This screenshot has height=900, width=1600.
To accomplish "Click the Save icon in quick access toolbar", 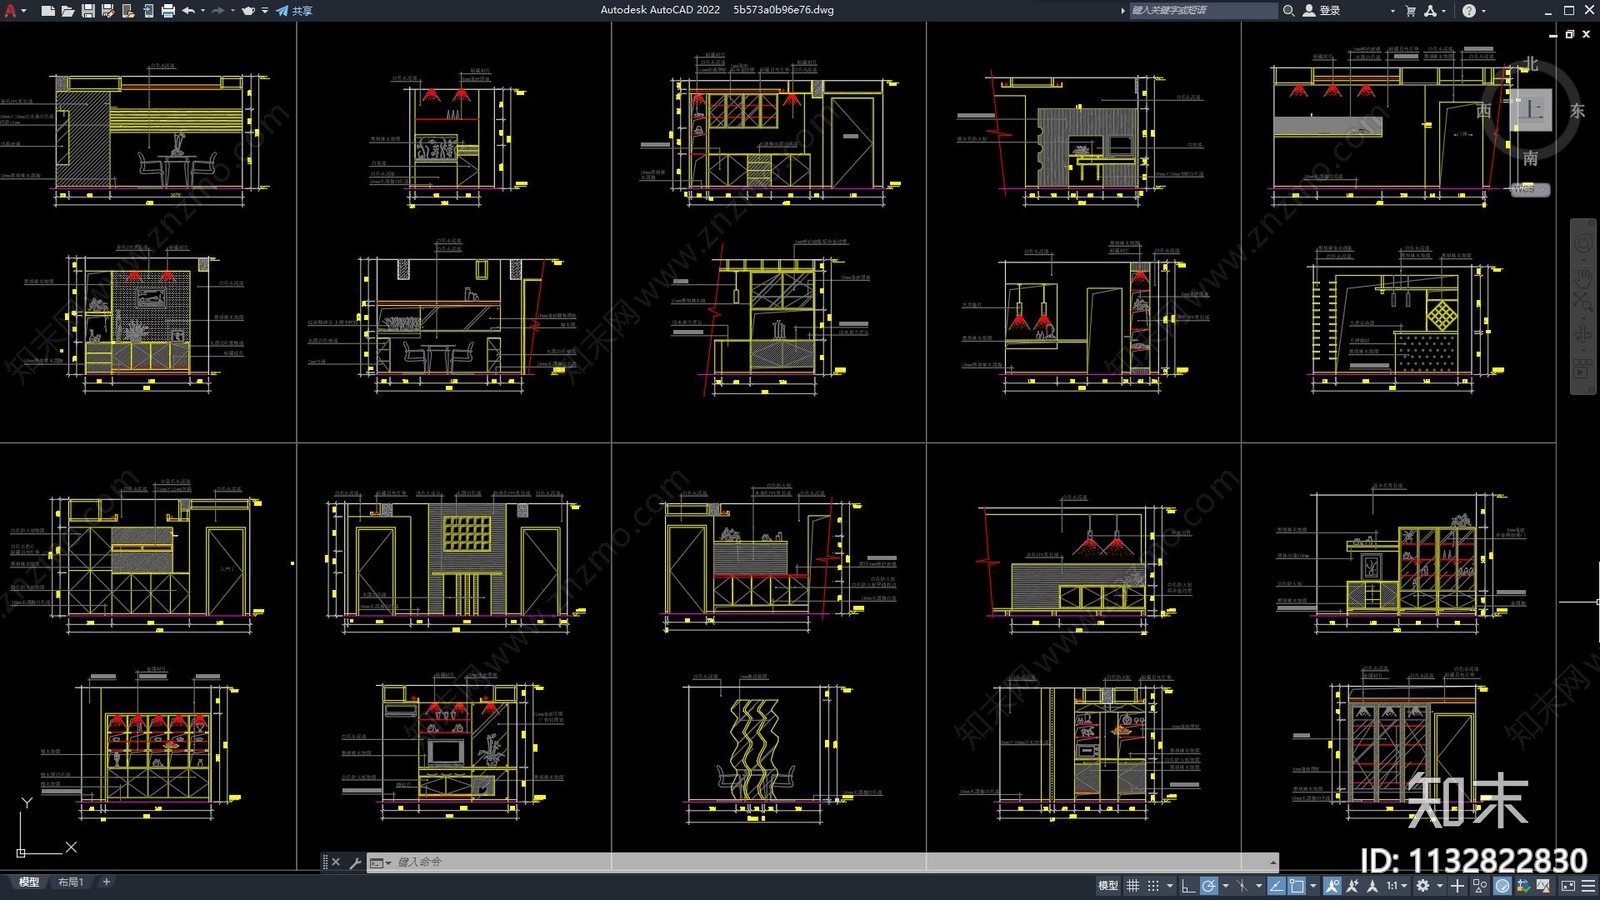I will point(88,11).
